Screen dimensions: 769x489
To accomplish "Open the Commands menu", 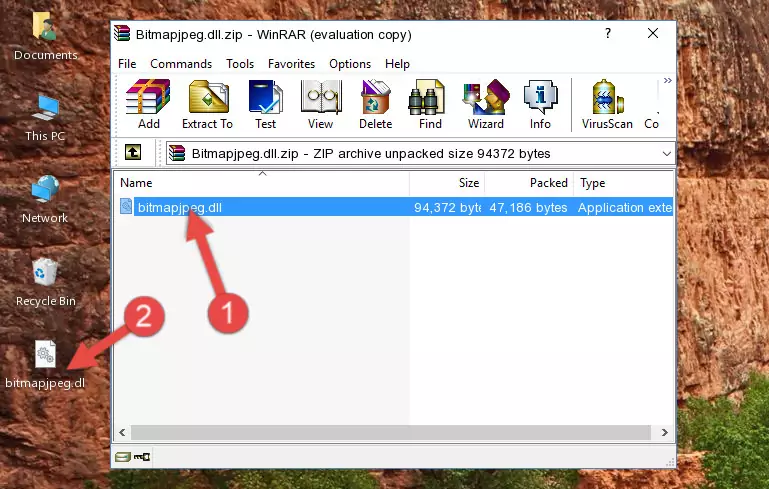I will pyautogui.click(x=181, y=64).
